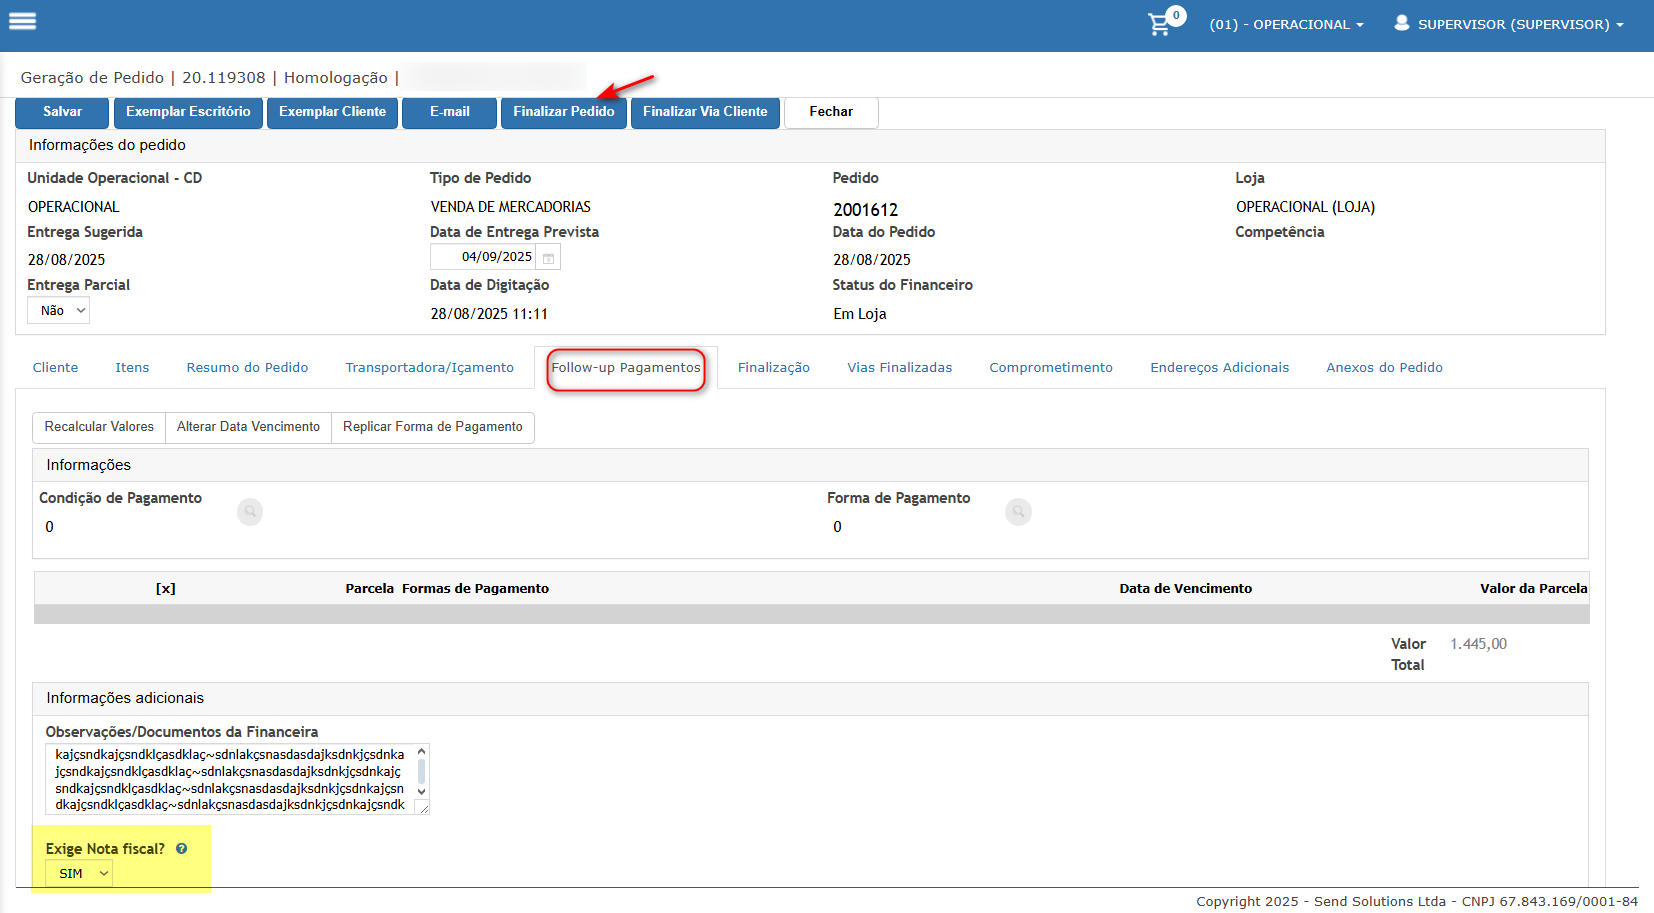Open the Exige Nota fiscal SIM dropdown
This screenshot has width=1654, height=913.
80,874
